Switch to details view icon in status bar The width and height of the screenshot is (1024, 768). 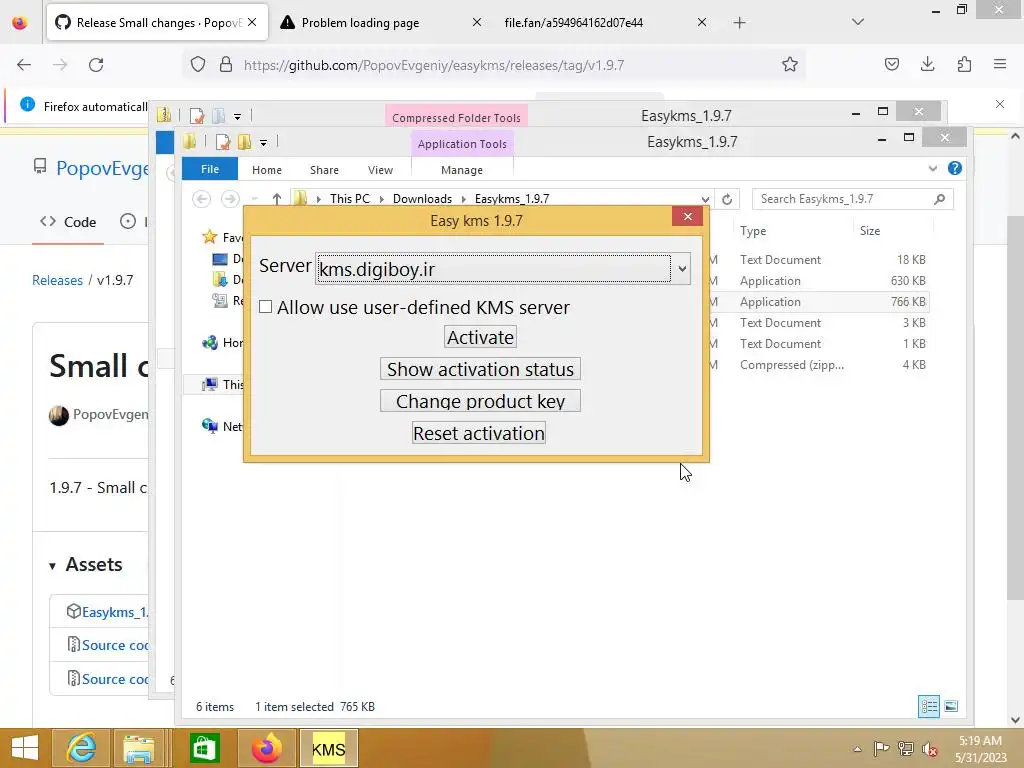(929, 706)
